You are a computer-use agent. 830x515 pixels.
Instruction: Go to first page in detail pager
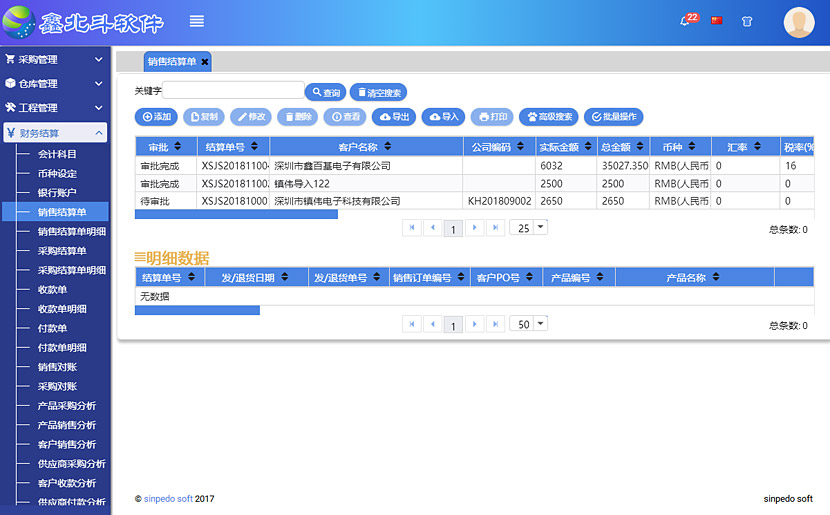coord(412,324)
